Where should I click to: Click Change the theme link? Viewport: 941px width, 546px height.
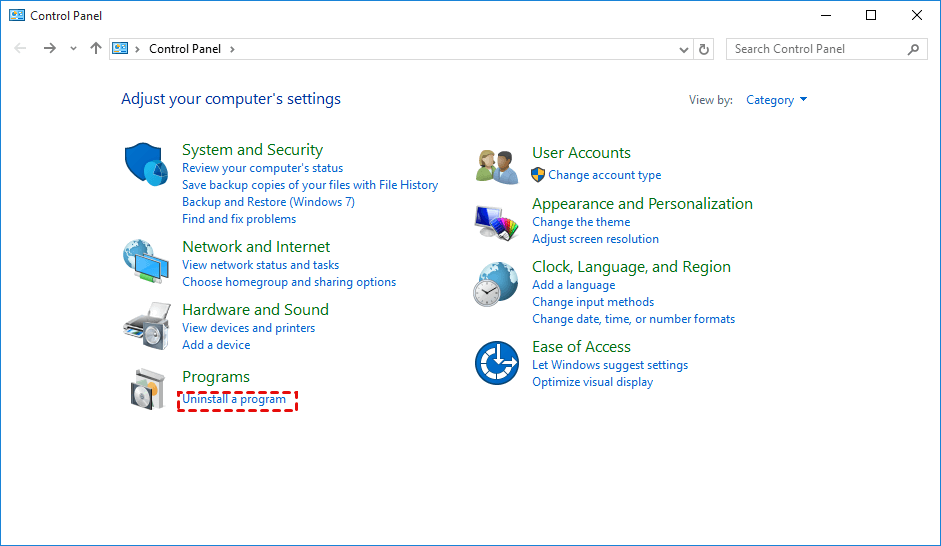(x=582, y=222)
